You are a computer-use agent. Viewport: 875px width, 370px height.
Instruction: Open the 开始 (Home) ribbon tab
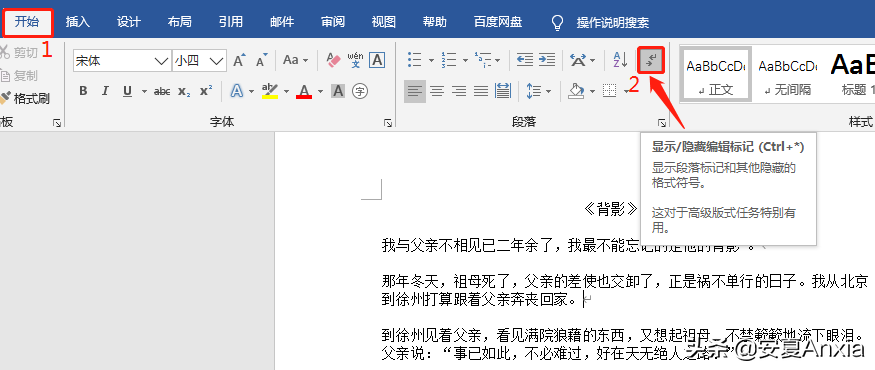coord(27,22)
